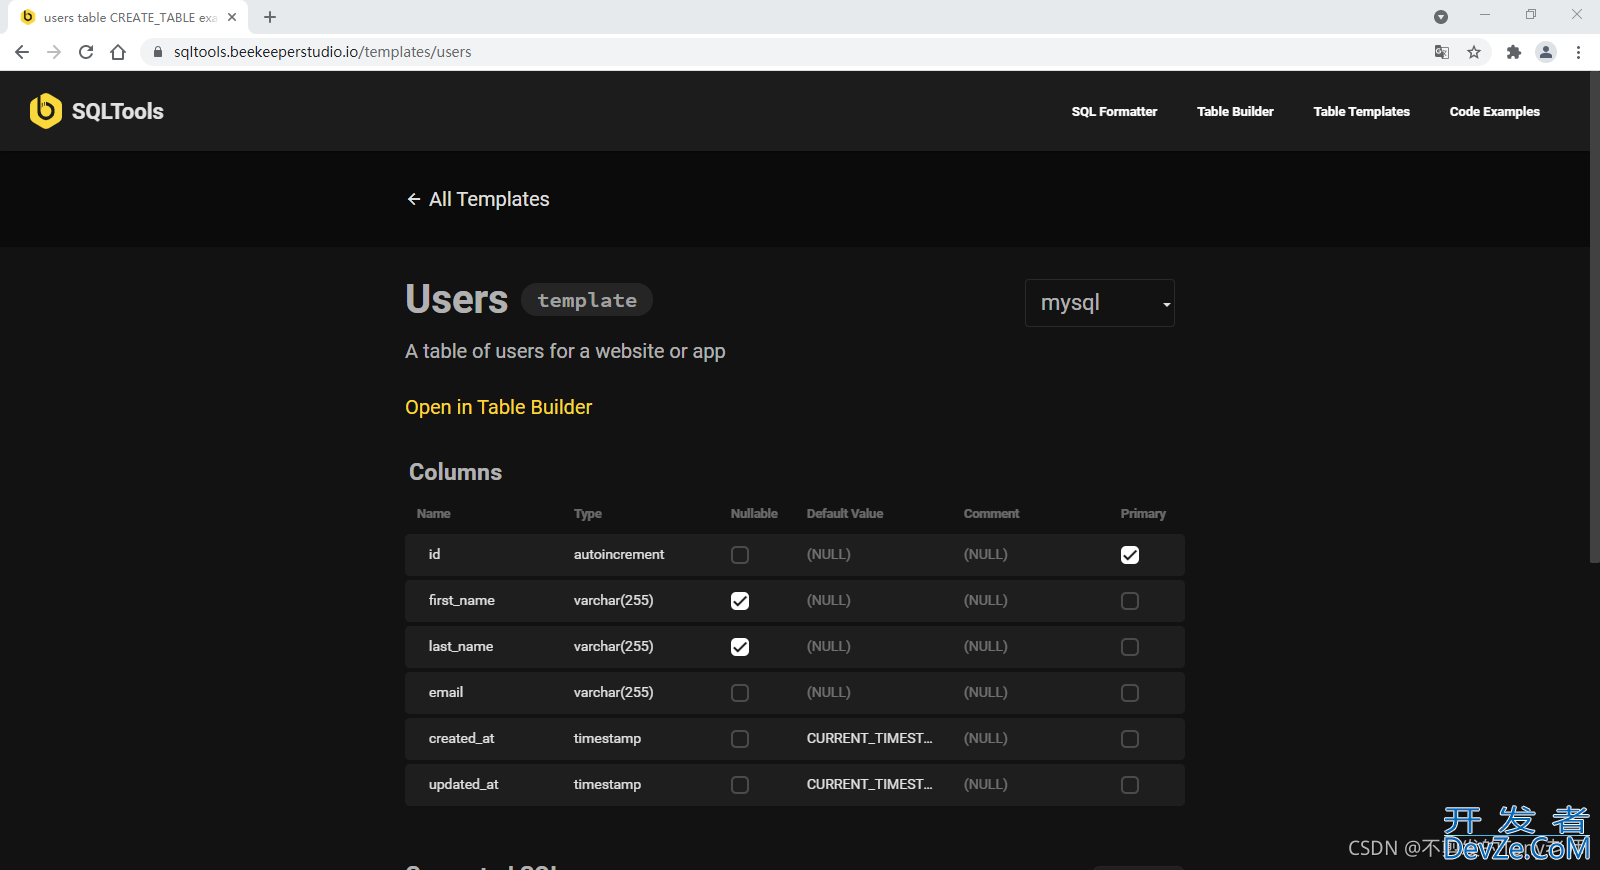Viewport: 1600px width, 870px height.
Task: Uncheck Primary checkbox for id row
Action: point(1130,555)
